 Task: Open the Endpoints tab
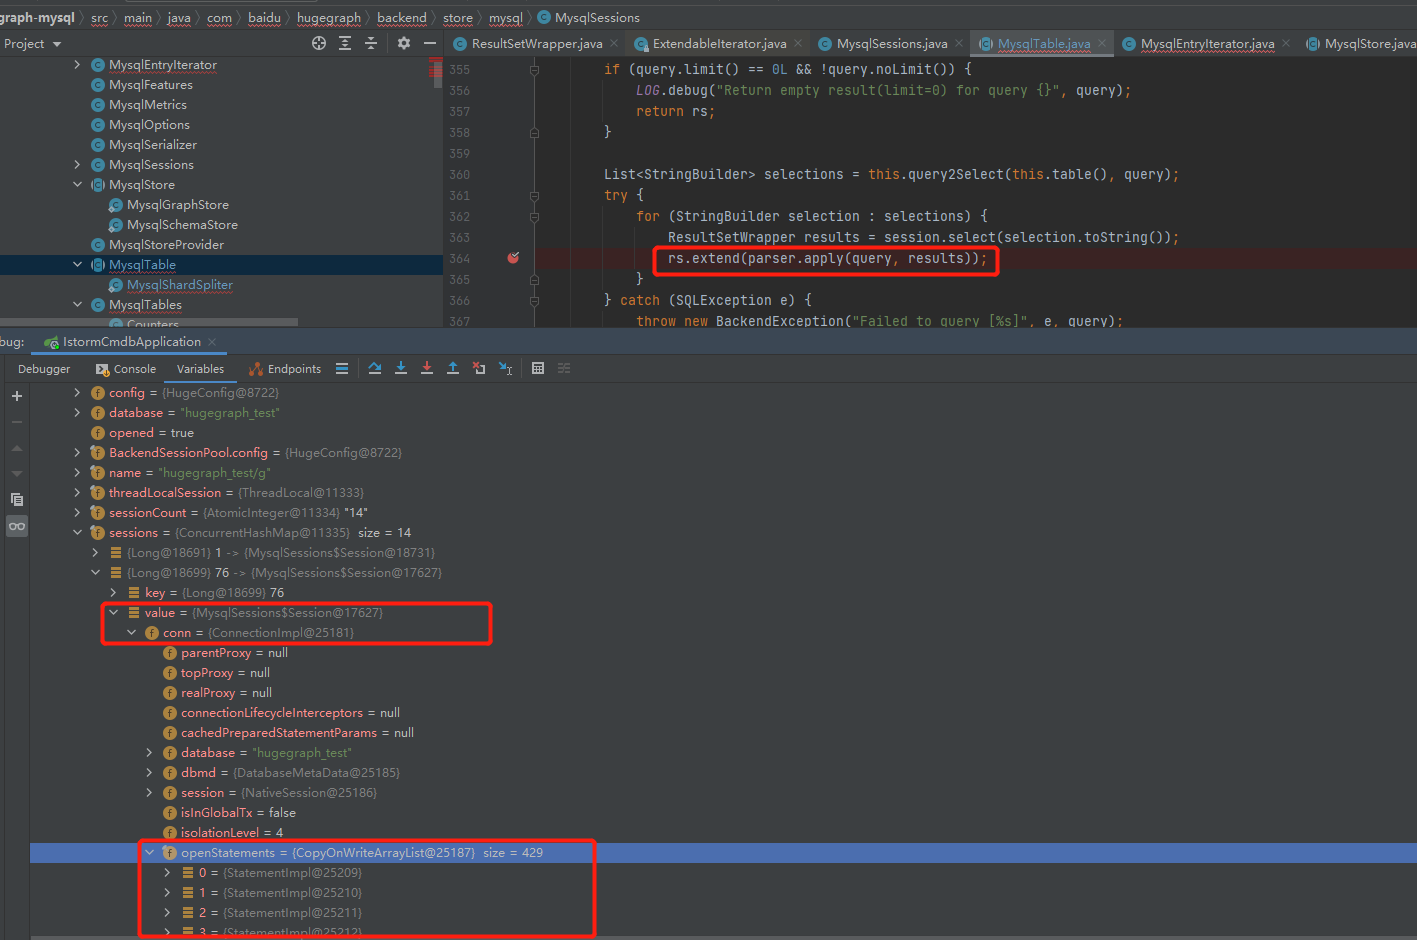point(286,369)
